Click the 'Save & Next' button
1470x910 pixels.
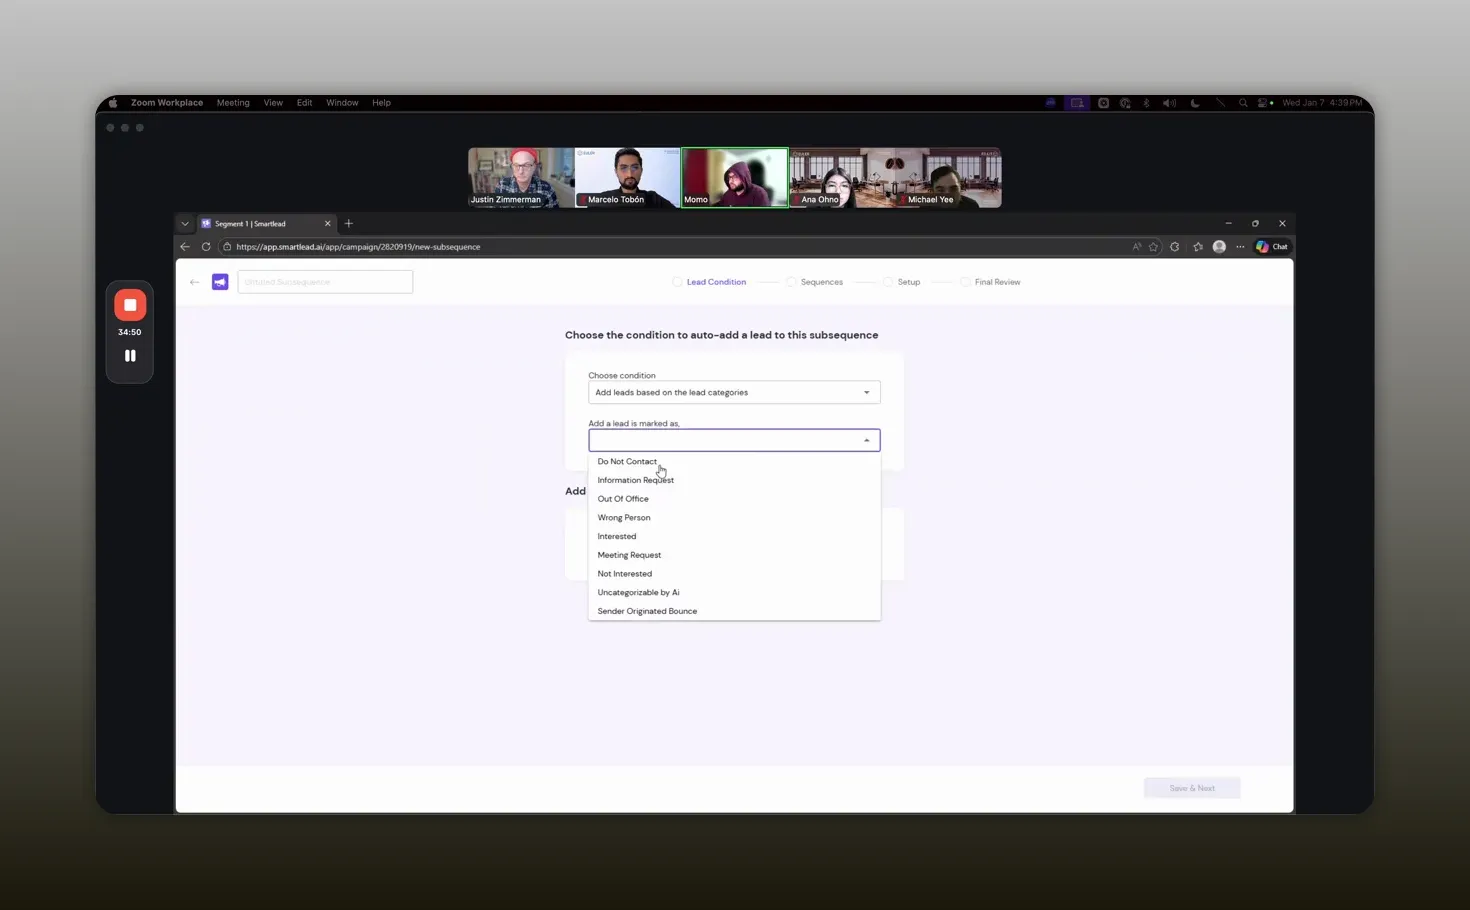(1191, 788)
